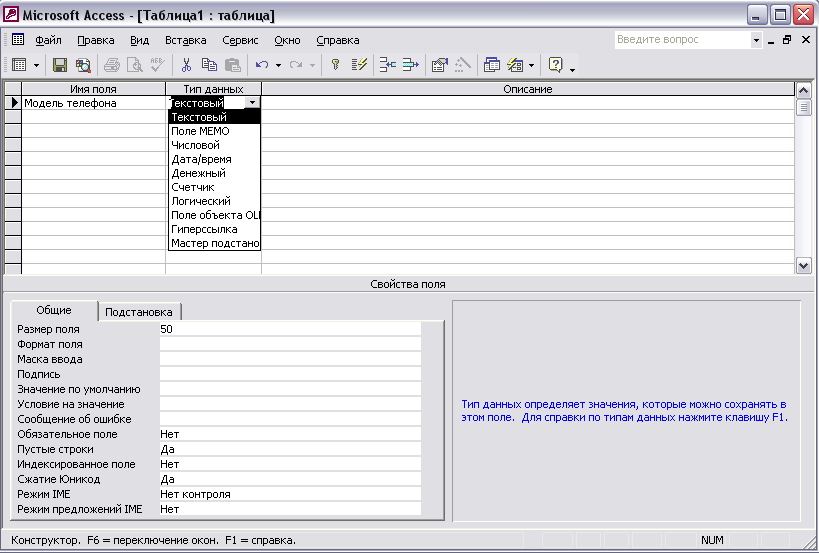Click the Database Window icon
This screenshot has width=819, height=553.
point(492,65)
